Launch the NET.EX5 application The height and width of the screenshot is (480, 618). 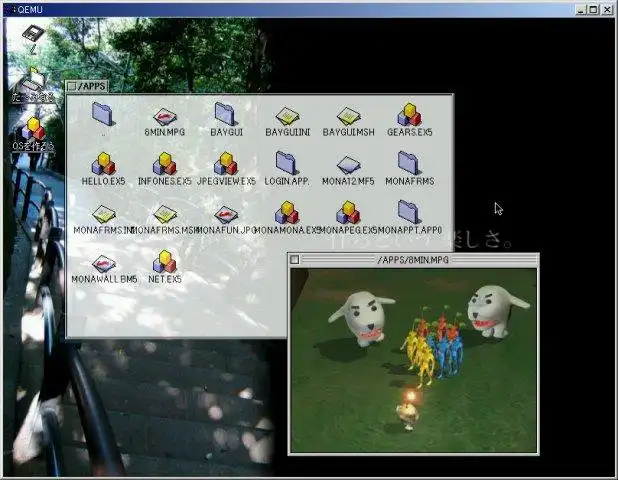point(165,262)
